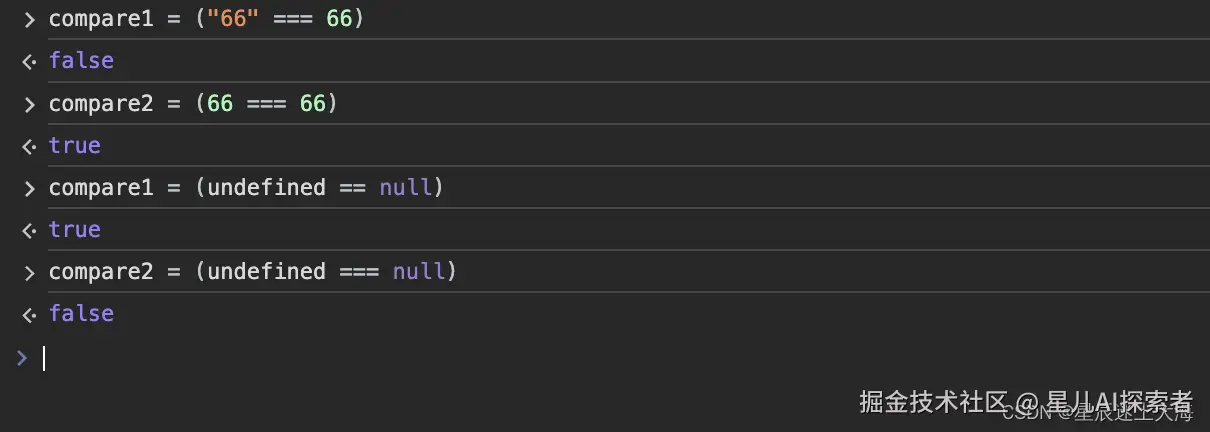Click the input chevron beside the undefined == null line
This screenshot has width=1210, height=432.
[x=29, y=188]
